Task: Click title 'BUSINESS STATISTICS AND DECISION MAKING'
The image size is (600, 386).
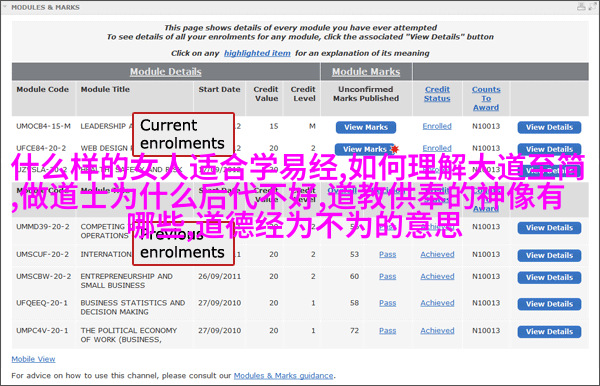Action: tap(133, 307)
